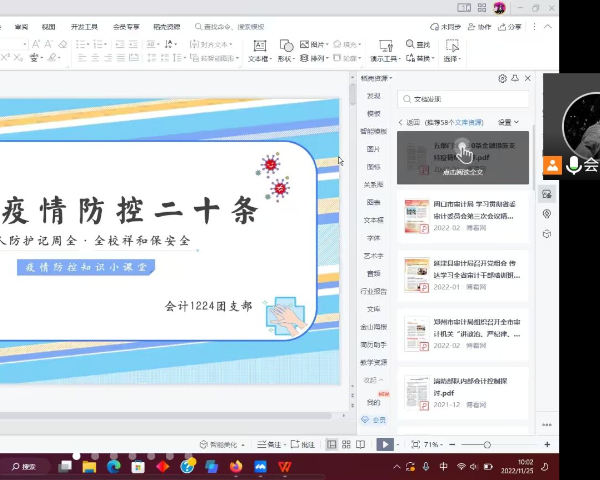Screen dimensions: 600x480
Task: Switch to Slide Sorter view
Action: coord(346,444)
